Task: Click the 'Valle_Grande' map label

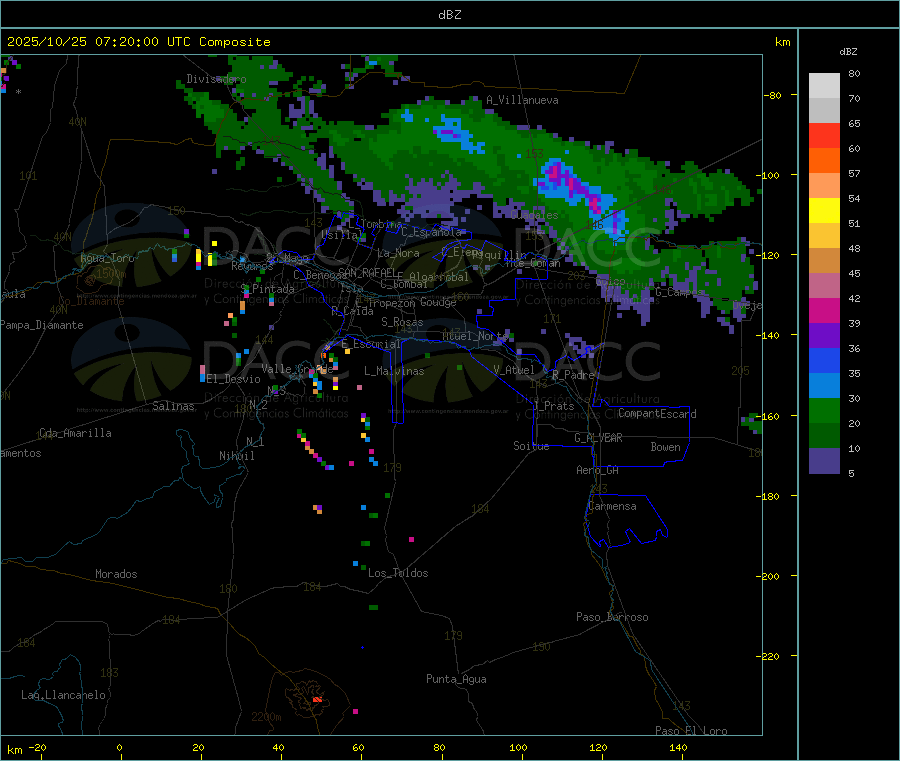Action: 297,368
